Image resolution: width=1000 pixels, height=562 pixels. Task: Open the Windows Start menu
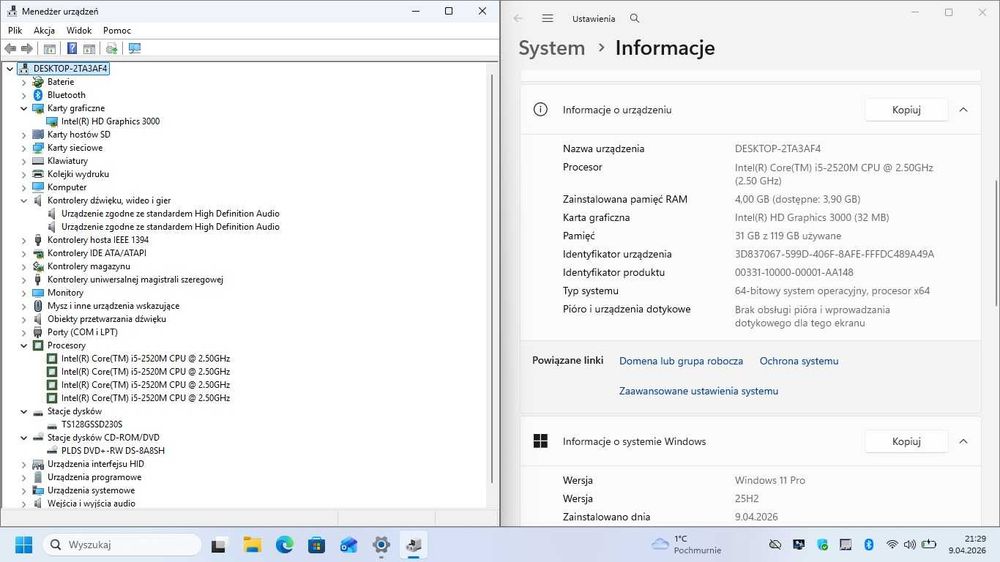coord(24,545)
